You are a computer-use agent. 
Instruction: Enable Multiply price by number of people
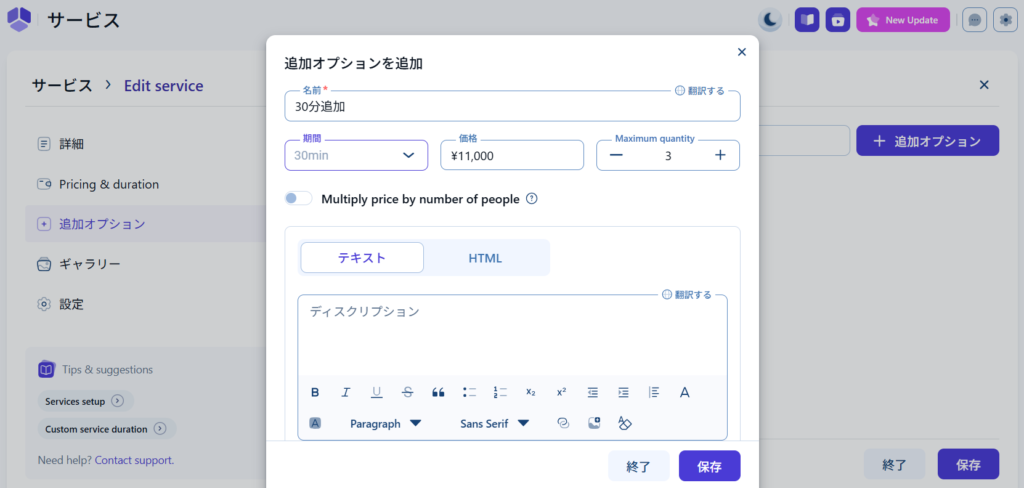tap(299, 199)
